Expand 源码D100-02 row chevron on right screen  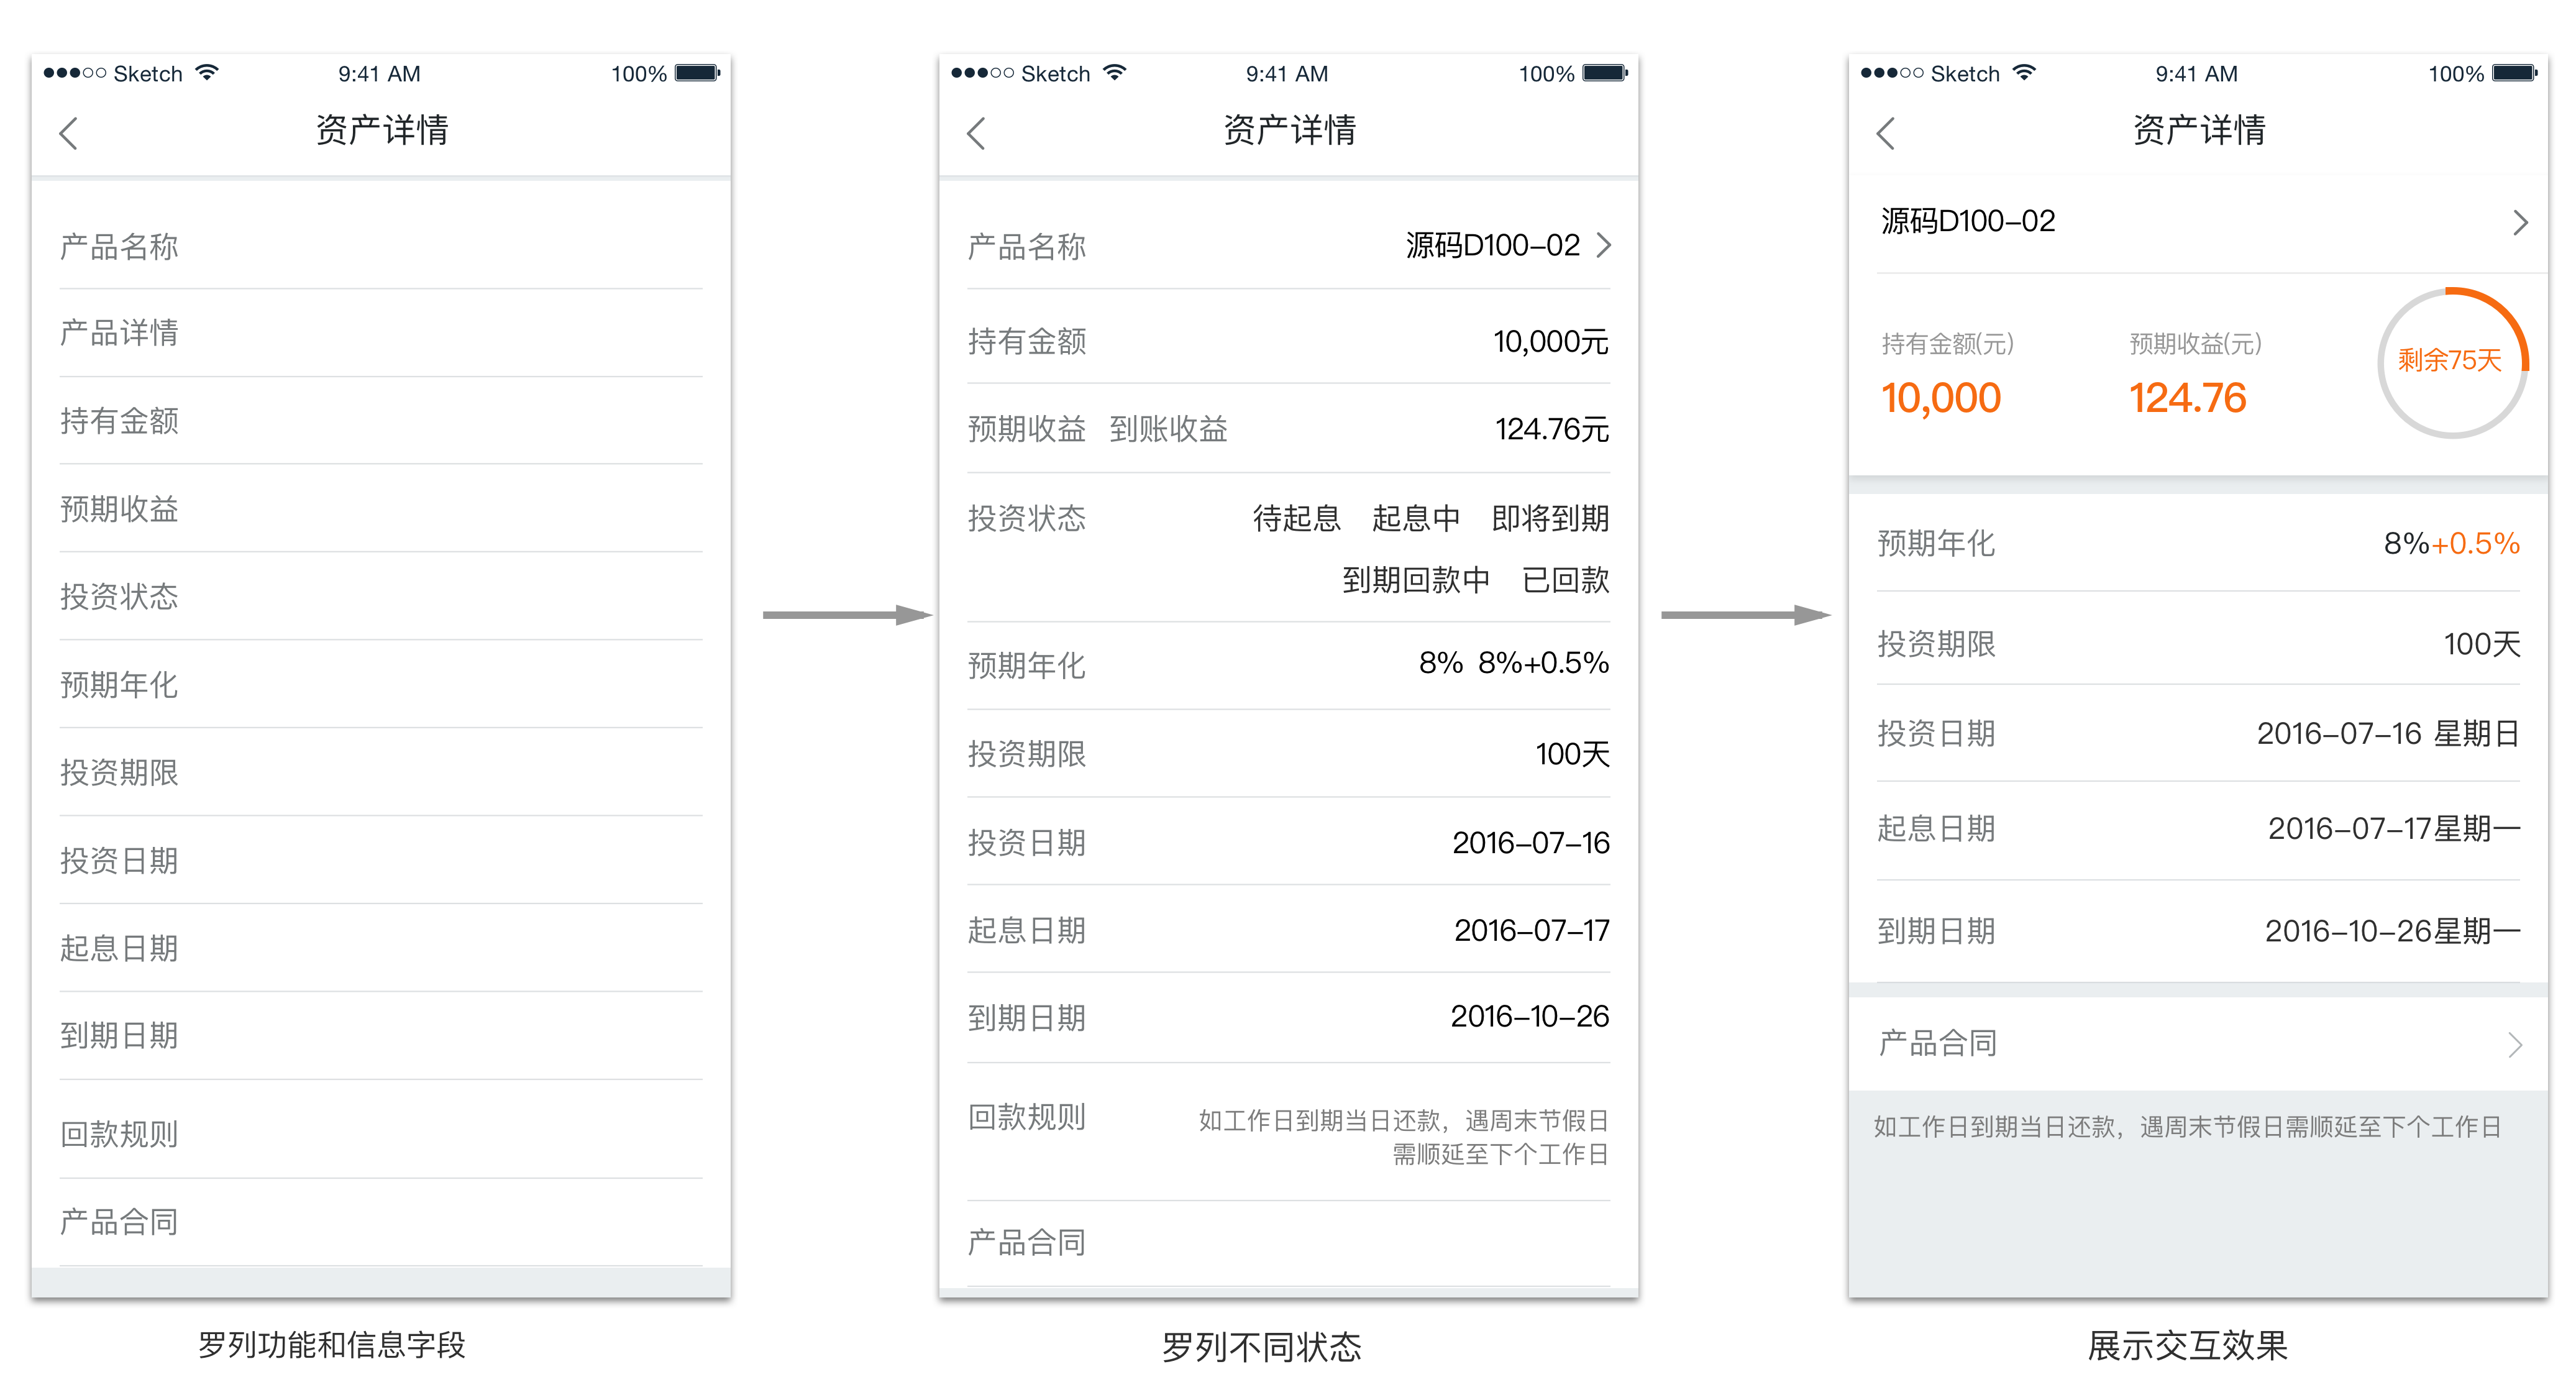[2520, 222]
